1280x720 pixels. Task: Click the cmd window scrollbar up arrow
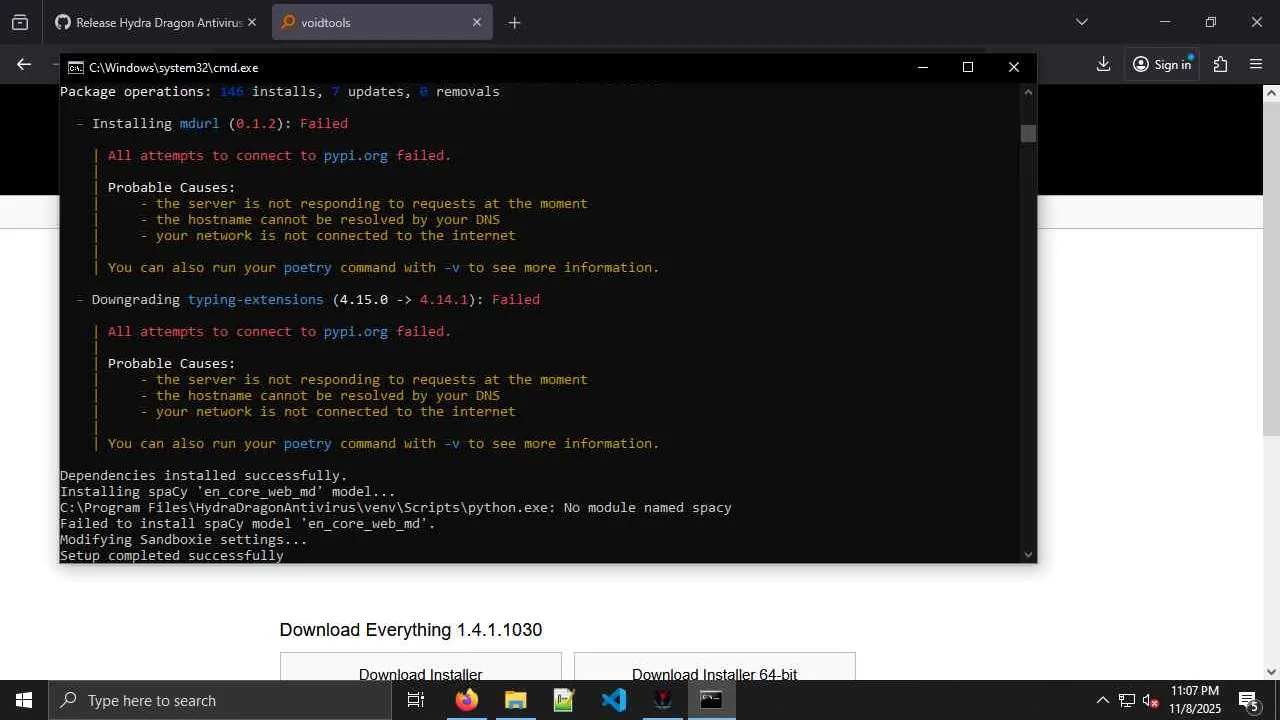(1028, 92)
